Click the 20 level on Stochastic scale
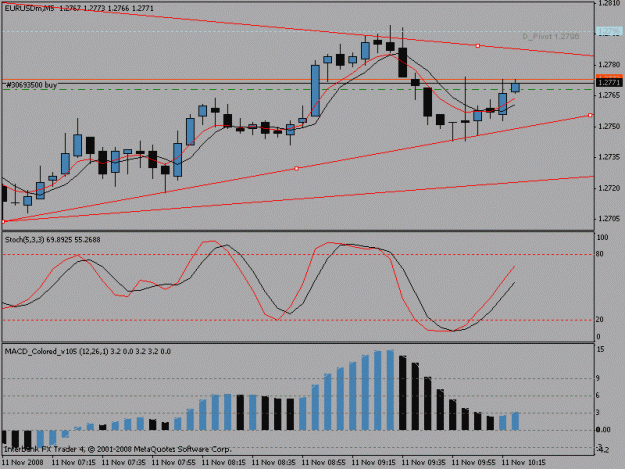The width and height of the screenshot is (625, 469). coord(600,320)
